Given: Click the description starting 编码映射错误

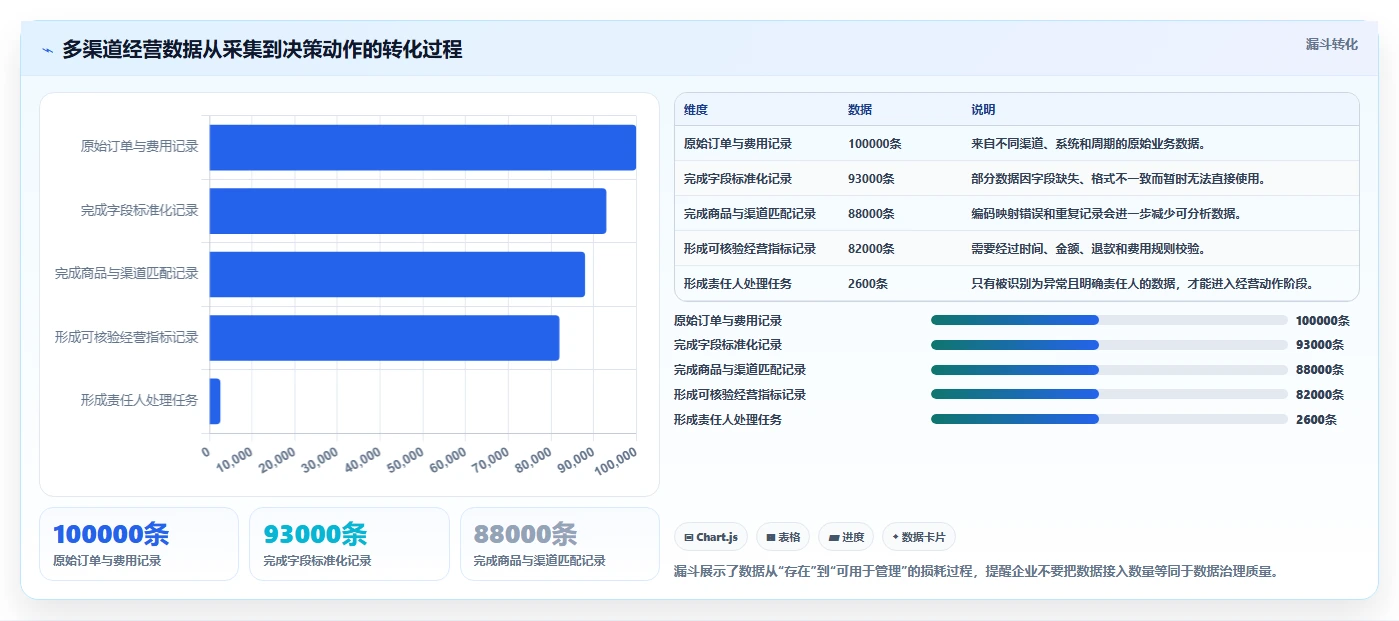Looking at the screenshot, I should tap(1107, 214).
